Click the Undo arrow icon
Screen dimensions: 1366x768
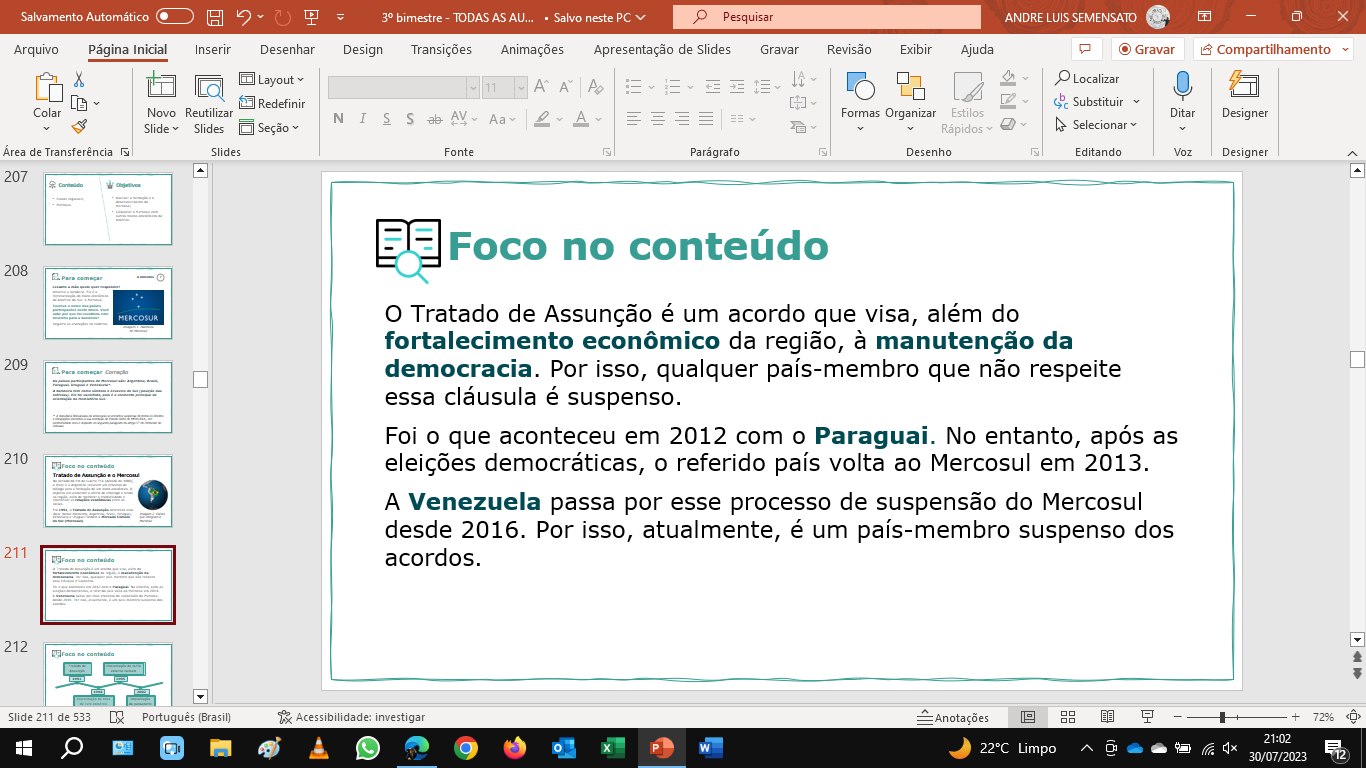(244, 17)
